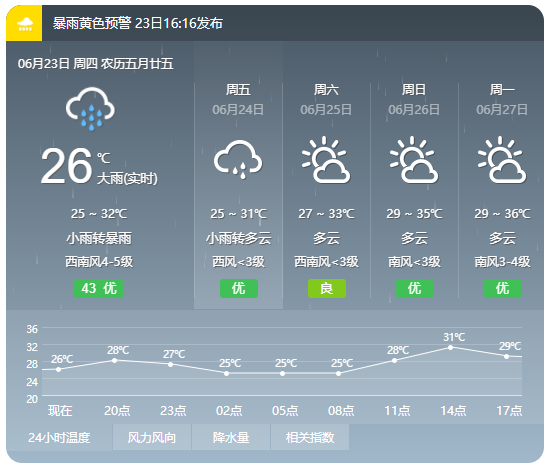The height and width of the screenshot is (470, 549).
Task: Click Sunday's partly cloudy icon
Action: pyautogui.click(x=414, y=160)
